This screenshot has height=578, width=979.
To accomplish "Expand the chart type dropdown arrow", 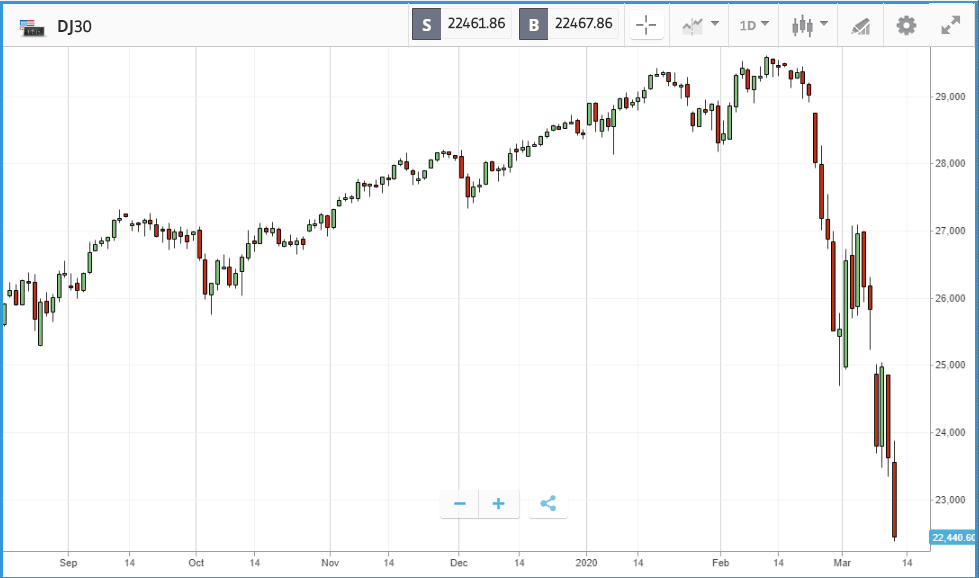I will 824,24.
